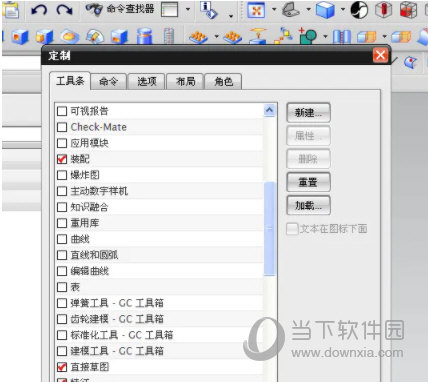The width and height of the screenshot is (428, 382).
Task: Click the window layout icon beside Command Finder
Action: [170, 10]
